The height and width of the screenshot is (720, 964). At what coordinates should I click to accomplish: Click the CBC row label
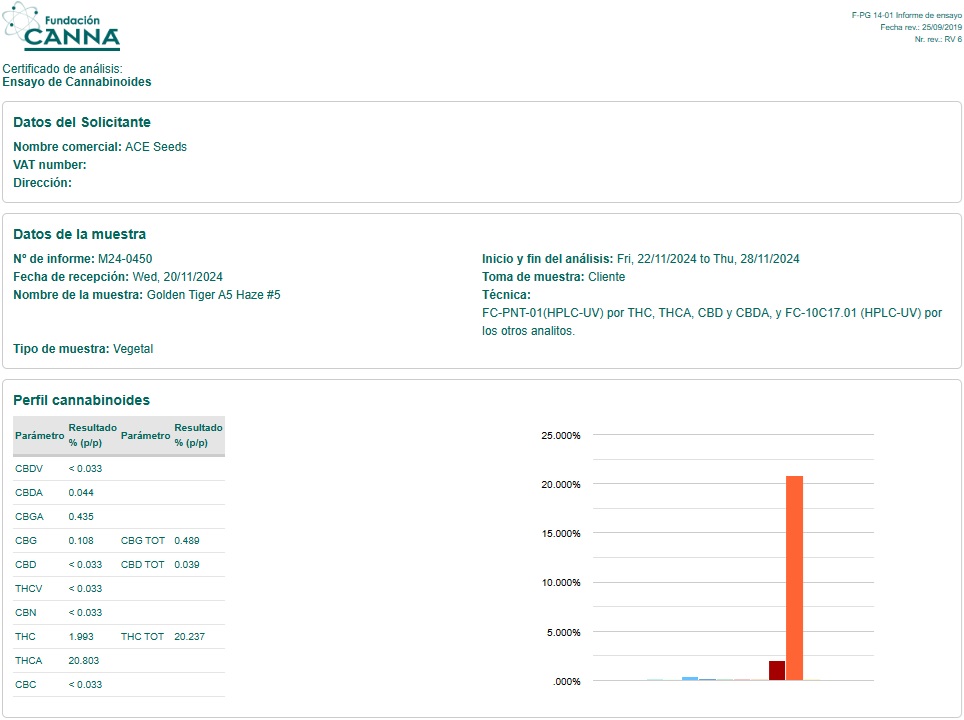(26, 684)
